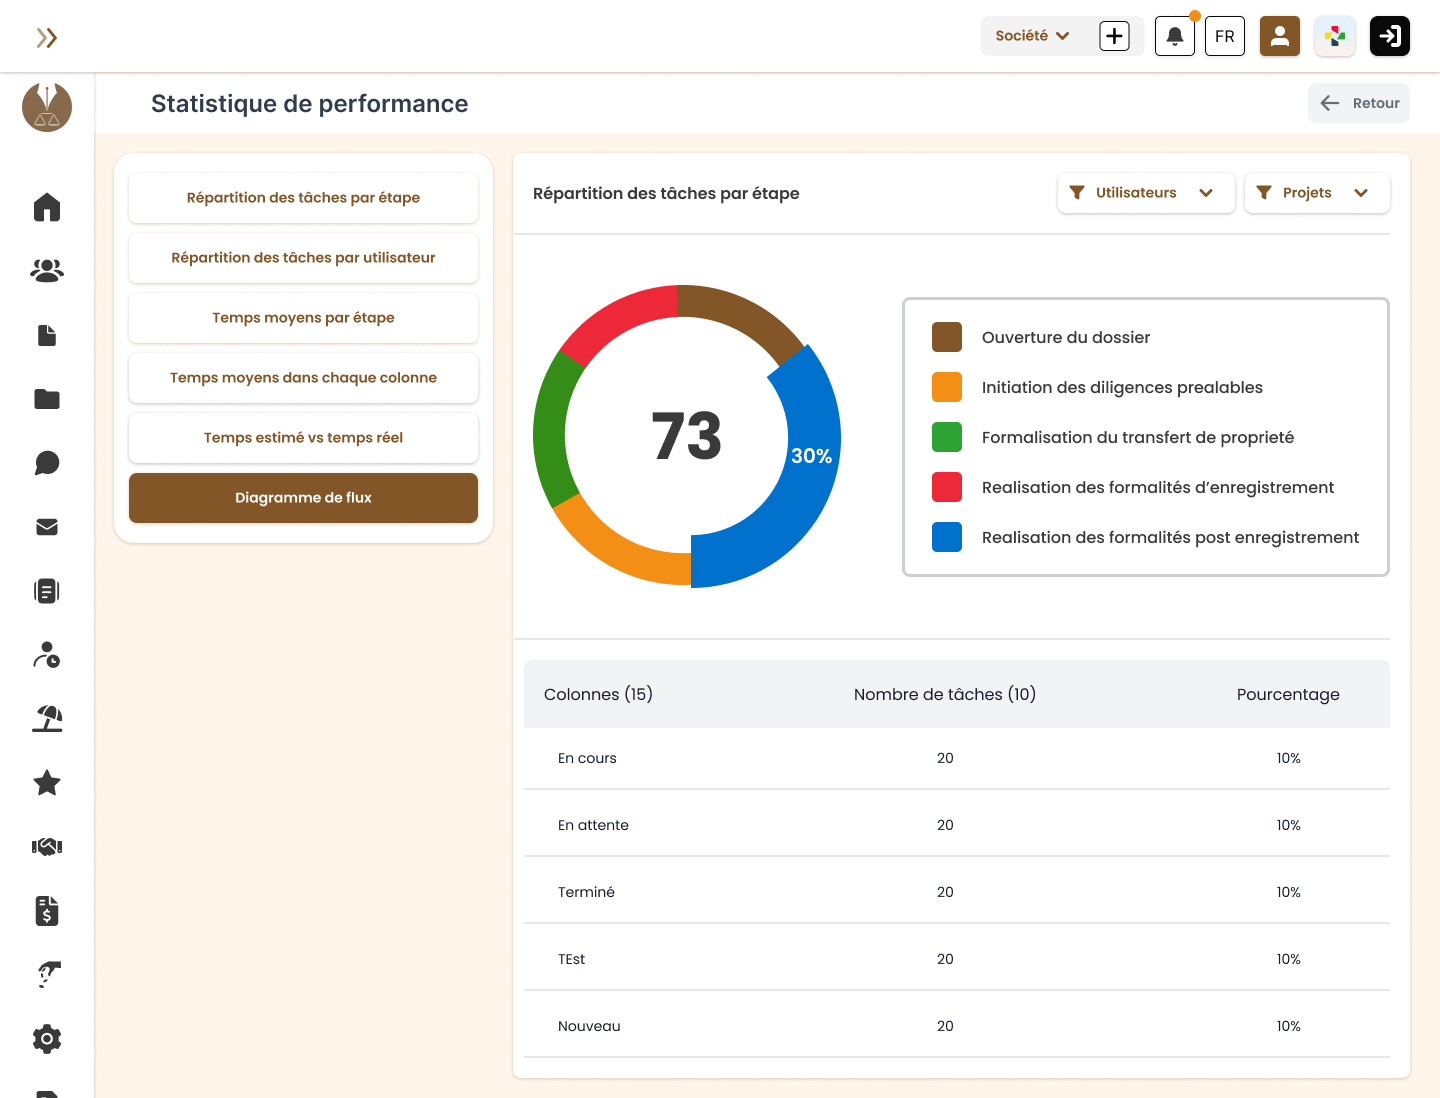Image resolution: width=1440 pixels, height=1098 pixels.
Task: Open the invoice dollar document icon
Action: point(47,911)
